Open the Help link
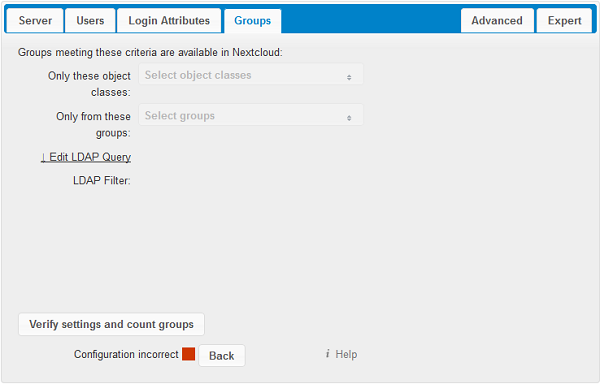Image resolution: width=600 pixels, height=384 pixels. [x=346, y=354]
